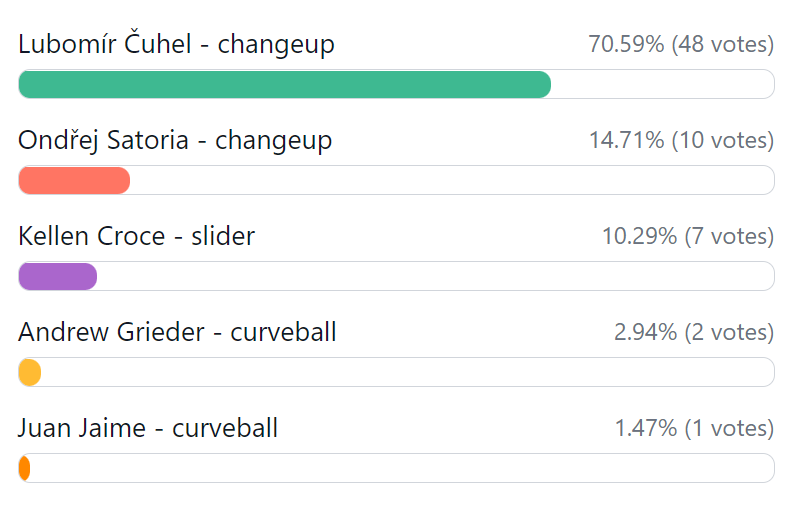Click the Ondřej Satoria - changeup option label
This screenshot has height=514, width=792.
(175, 140)
